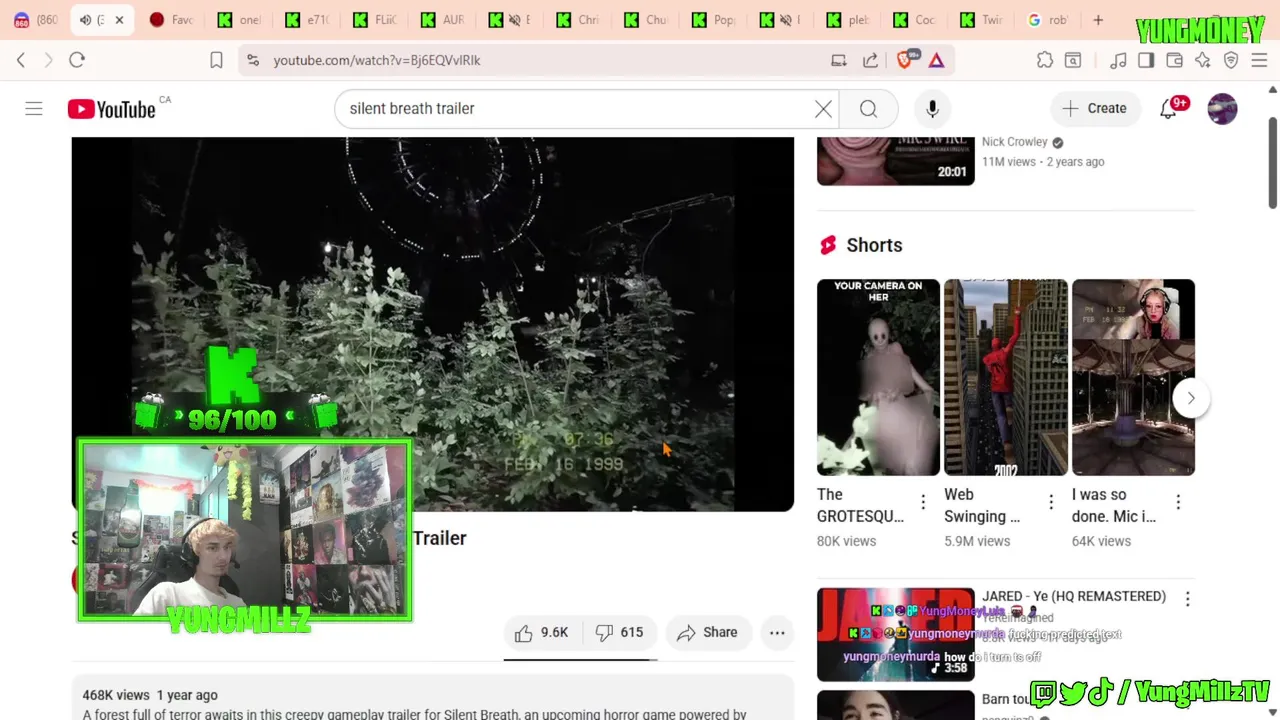Open the YouTube guide hamburger menu
The width and height of the screenshot is (1280, 720).
[34, 108]
